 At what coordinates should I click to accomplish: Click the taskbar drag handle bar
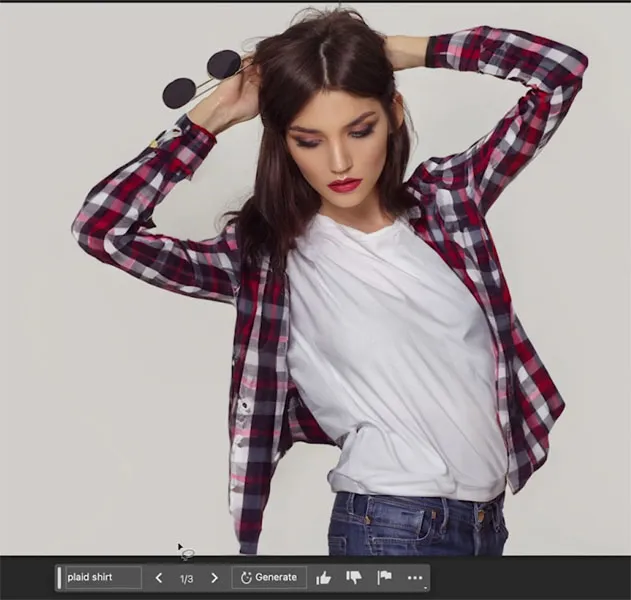click(60, 578)
